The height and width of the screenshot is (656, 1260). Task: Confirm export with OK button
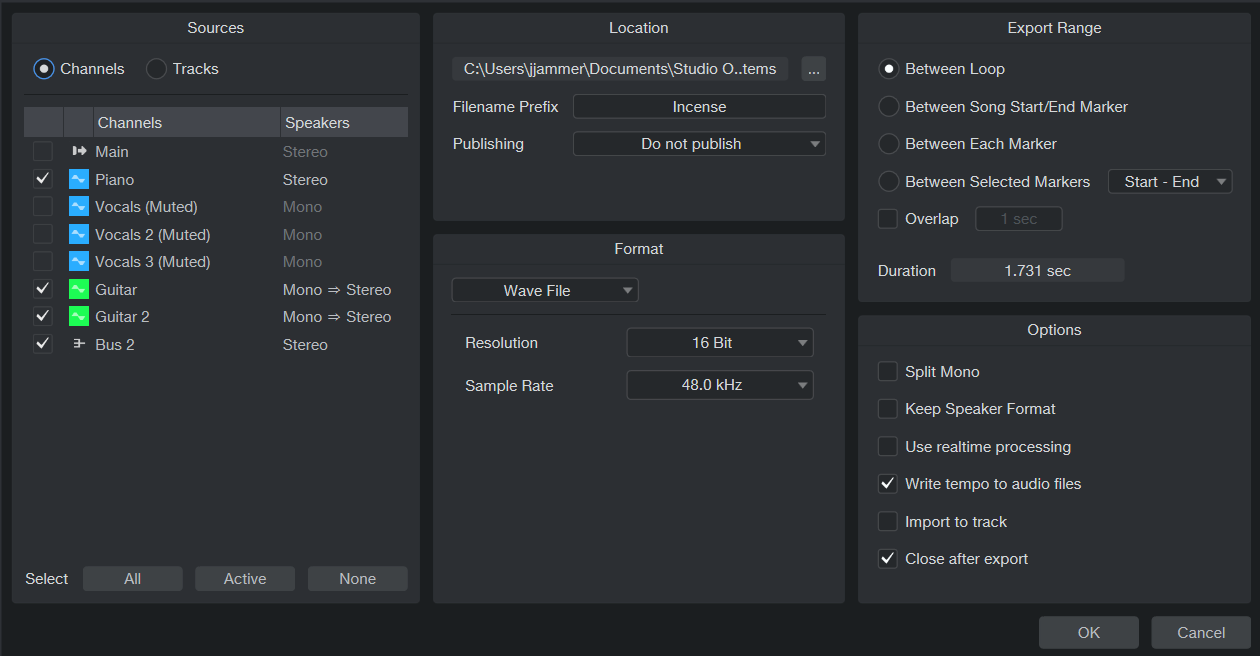[1089, 633]
